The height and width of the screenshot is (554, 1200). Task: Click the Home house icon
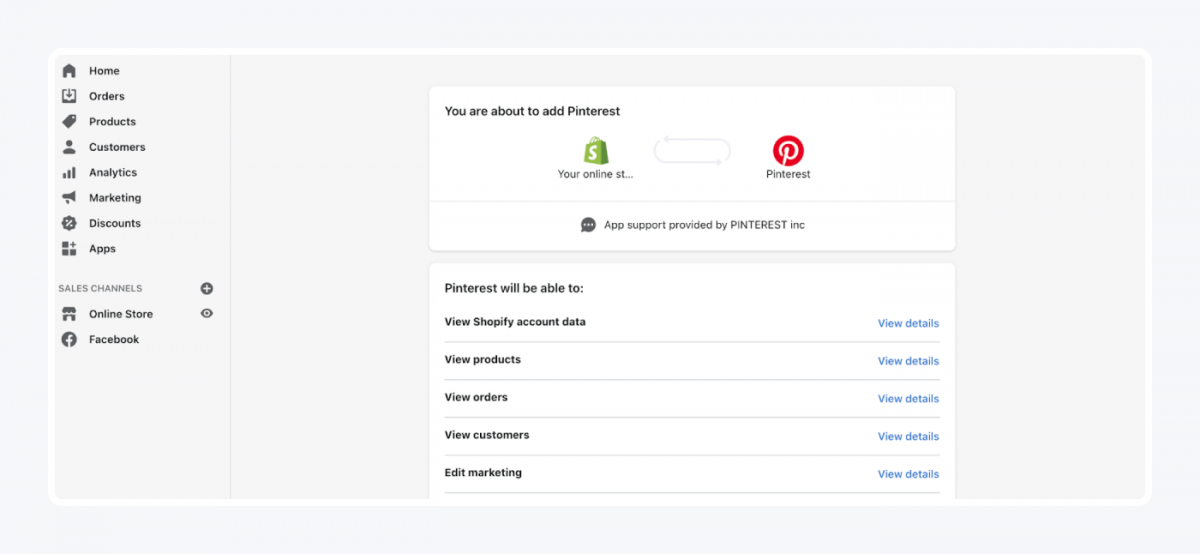click(69, 71)
